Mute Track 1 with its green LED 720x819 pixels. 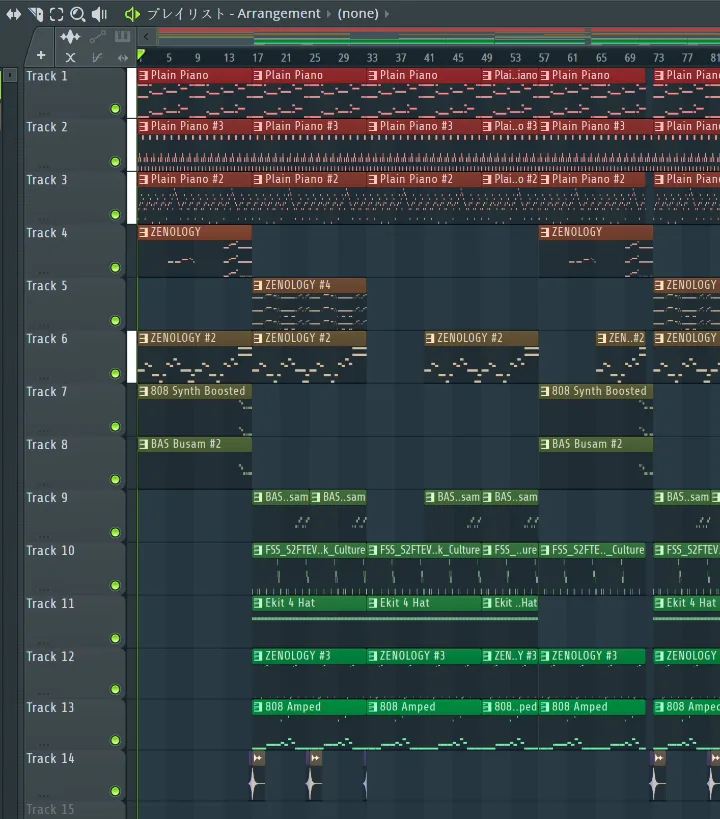click(x=115, y=109)
